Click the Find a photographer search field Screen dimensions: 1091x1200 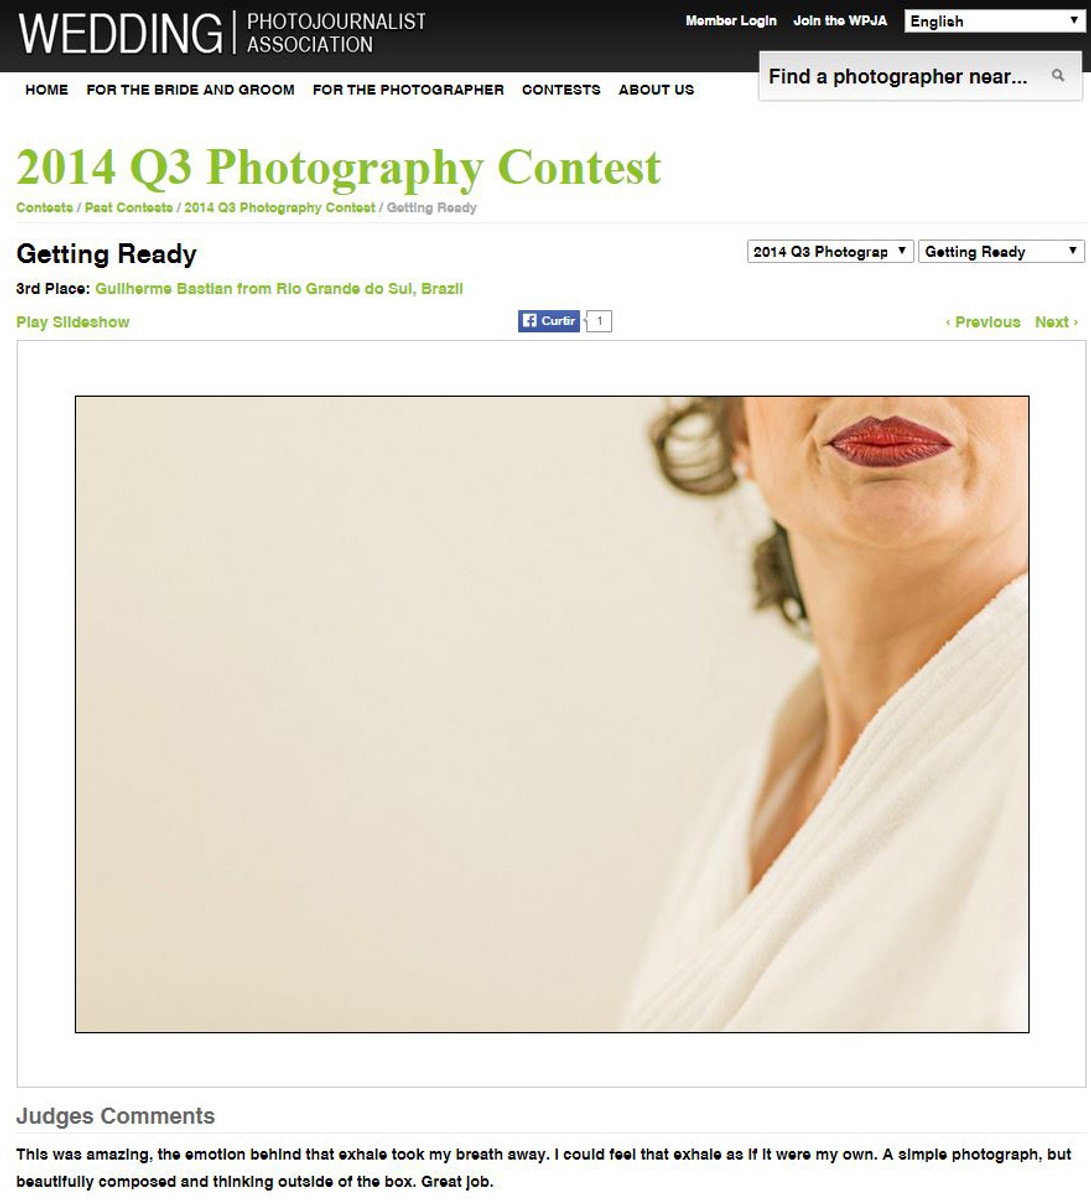click(x=920, y=76)
